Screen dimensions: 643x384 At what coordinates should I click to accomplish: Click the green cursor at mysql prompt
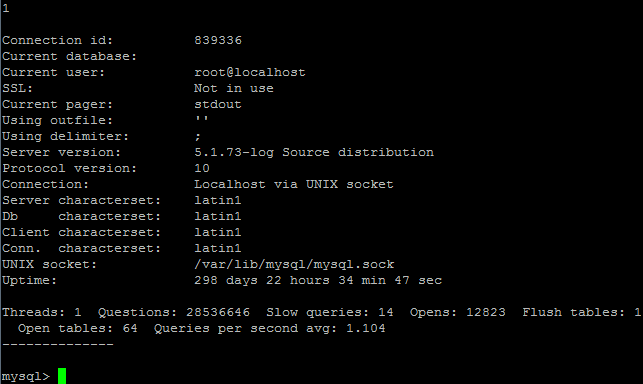pyautogui.click(x=62, y=376)
